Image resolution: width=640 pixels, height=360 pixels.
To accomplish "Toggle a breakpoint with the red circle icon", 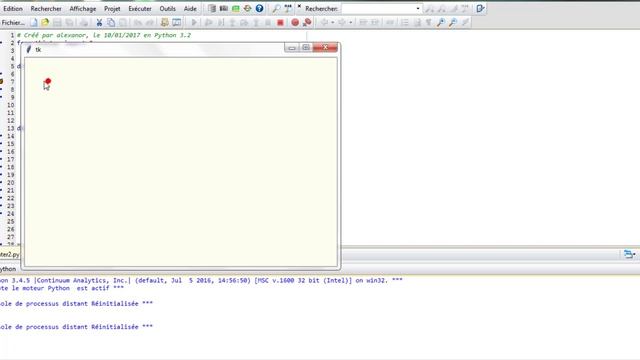I will coord(295,22).
